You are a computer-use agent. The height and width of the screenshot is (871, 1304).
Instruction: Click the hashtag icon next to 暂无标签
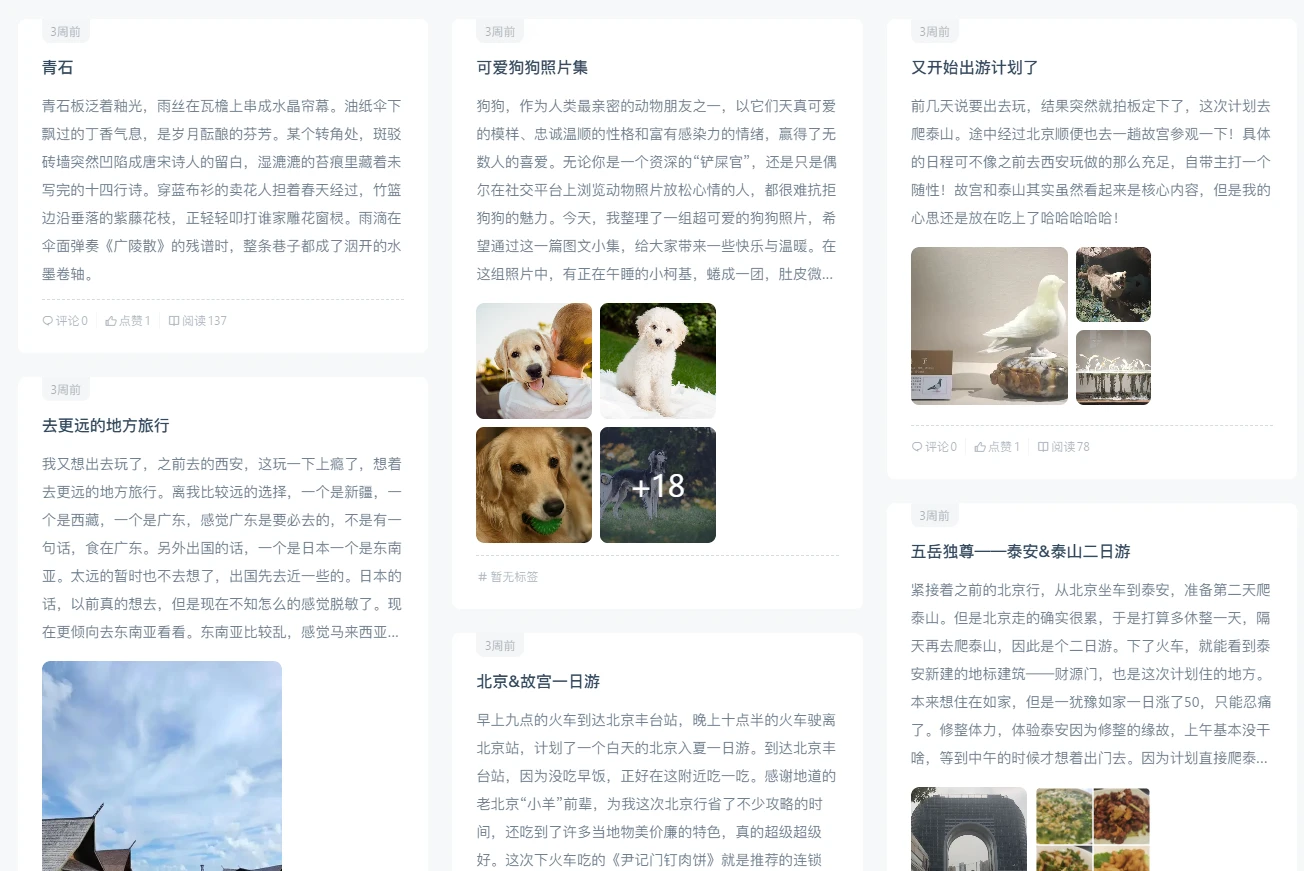tap(482, 577)
